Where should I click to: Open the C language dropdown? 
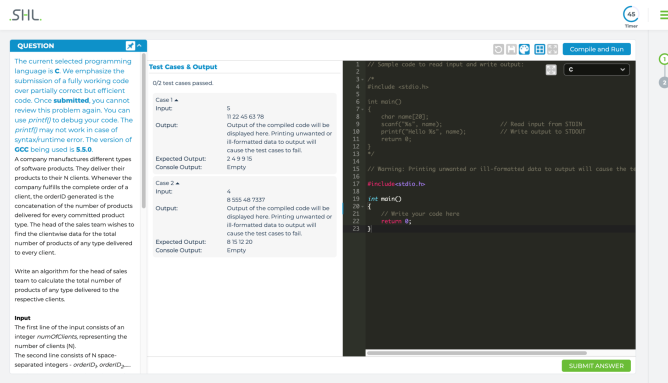point(596,69)
